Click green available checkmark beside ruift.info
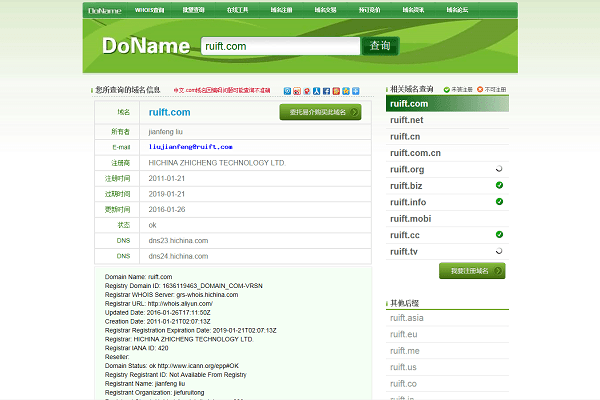Screen dimensions: 600x400 coord(499,202)
